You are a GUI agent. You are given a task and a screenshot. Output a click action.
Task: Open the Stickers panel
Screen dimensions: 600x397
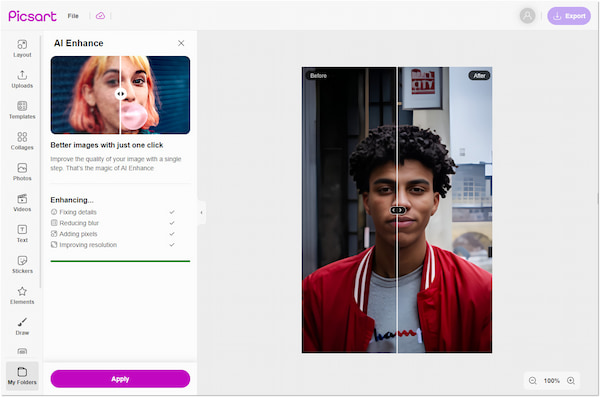click(22, 265)
